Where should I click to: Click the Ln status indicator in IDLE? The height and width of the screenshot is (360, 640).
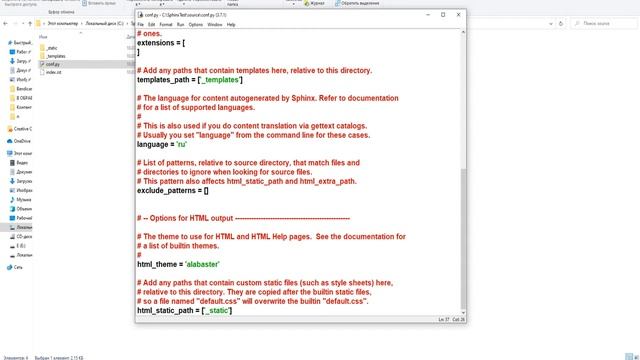(x=444, y=320)
